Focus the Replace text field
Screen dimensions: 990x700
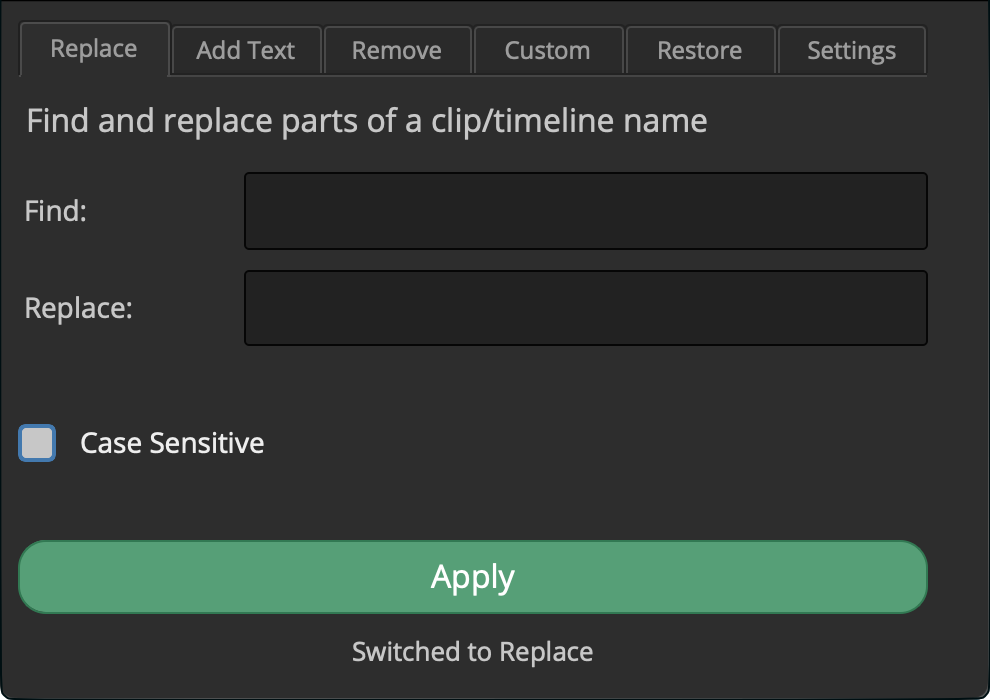[x=586, y=308]
